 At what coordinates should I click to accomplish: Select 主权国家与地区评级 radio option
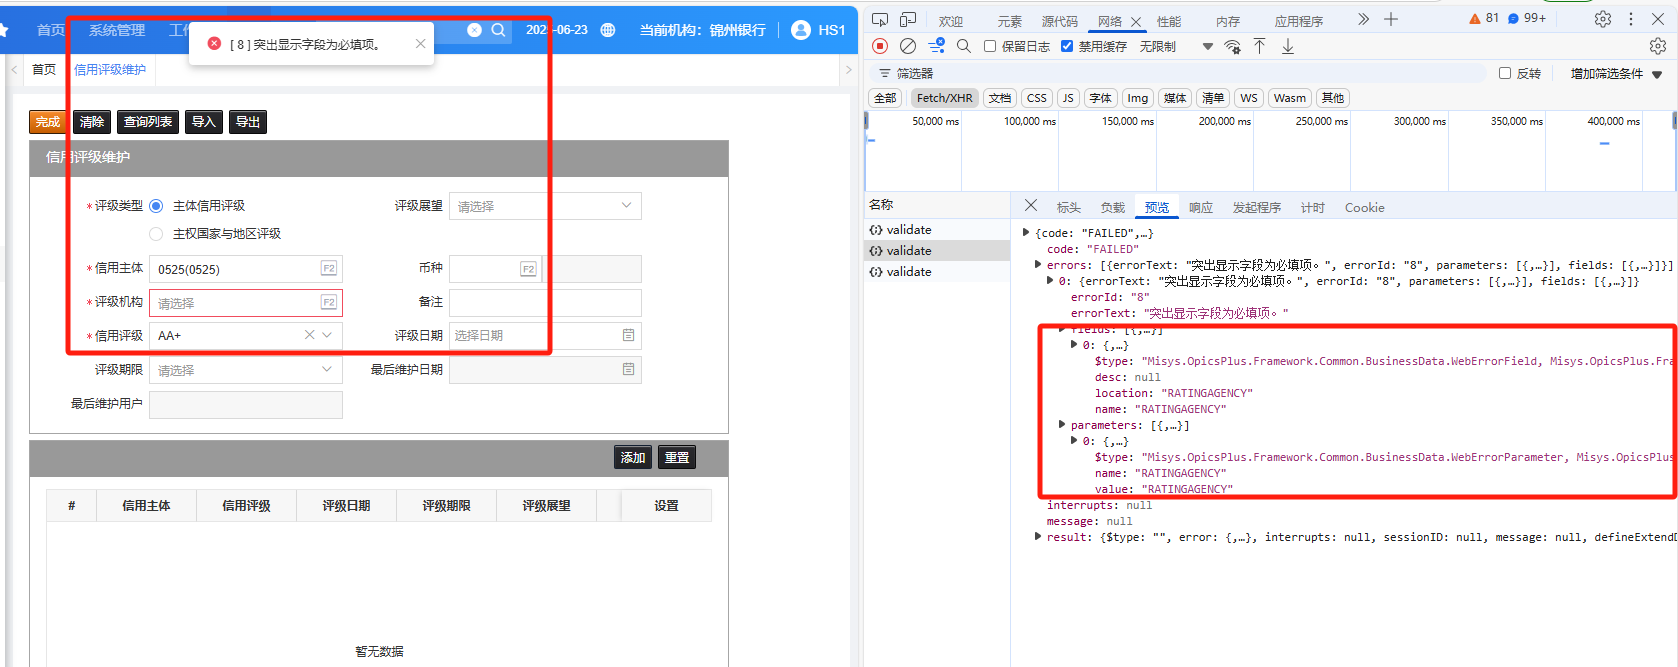(156, 234)
